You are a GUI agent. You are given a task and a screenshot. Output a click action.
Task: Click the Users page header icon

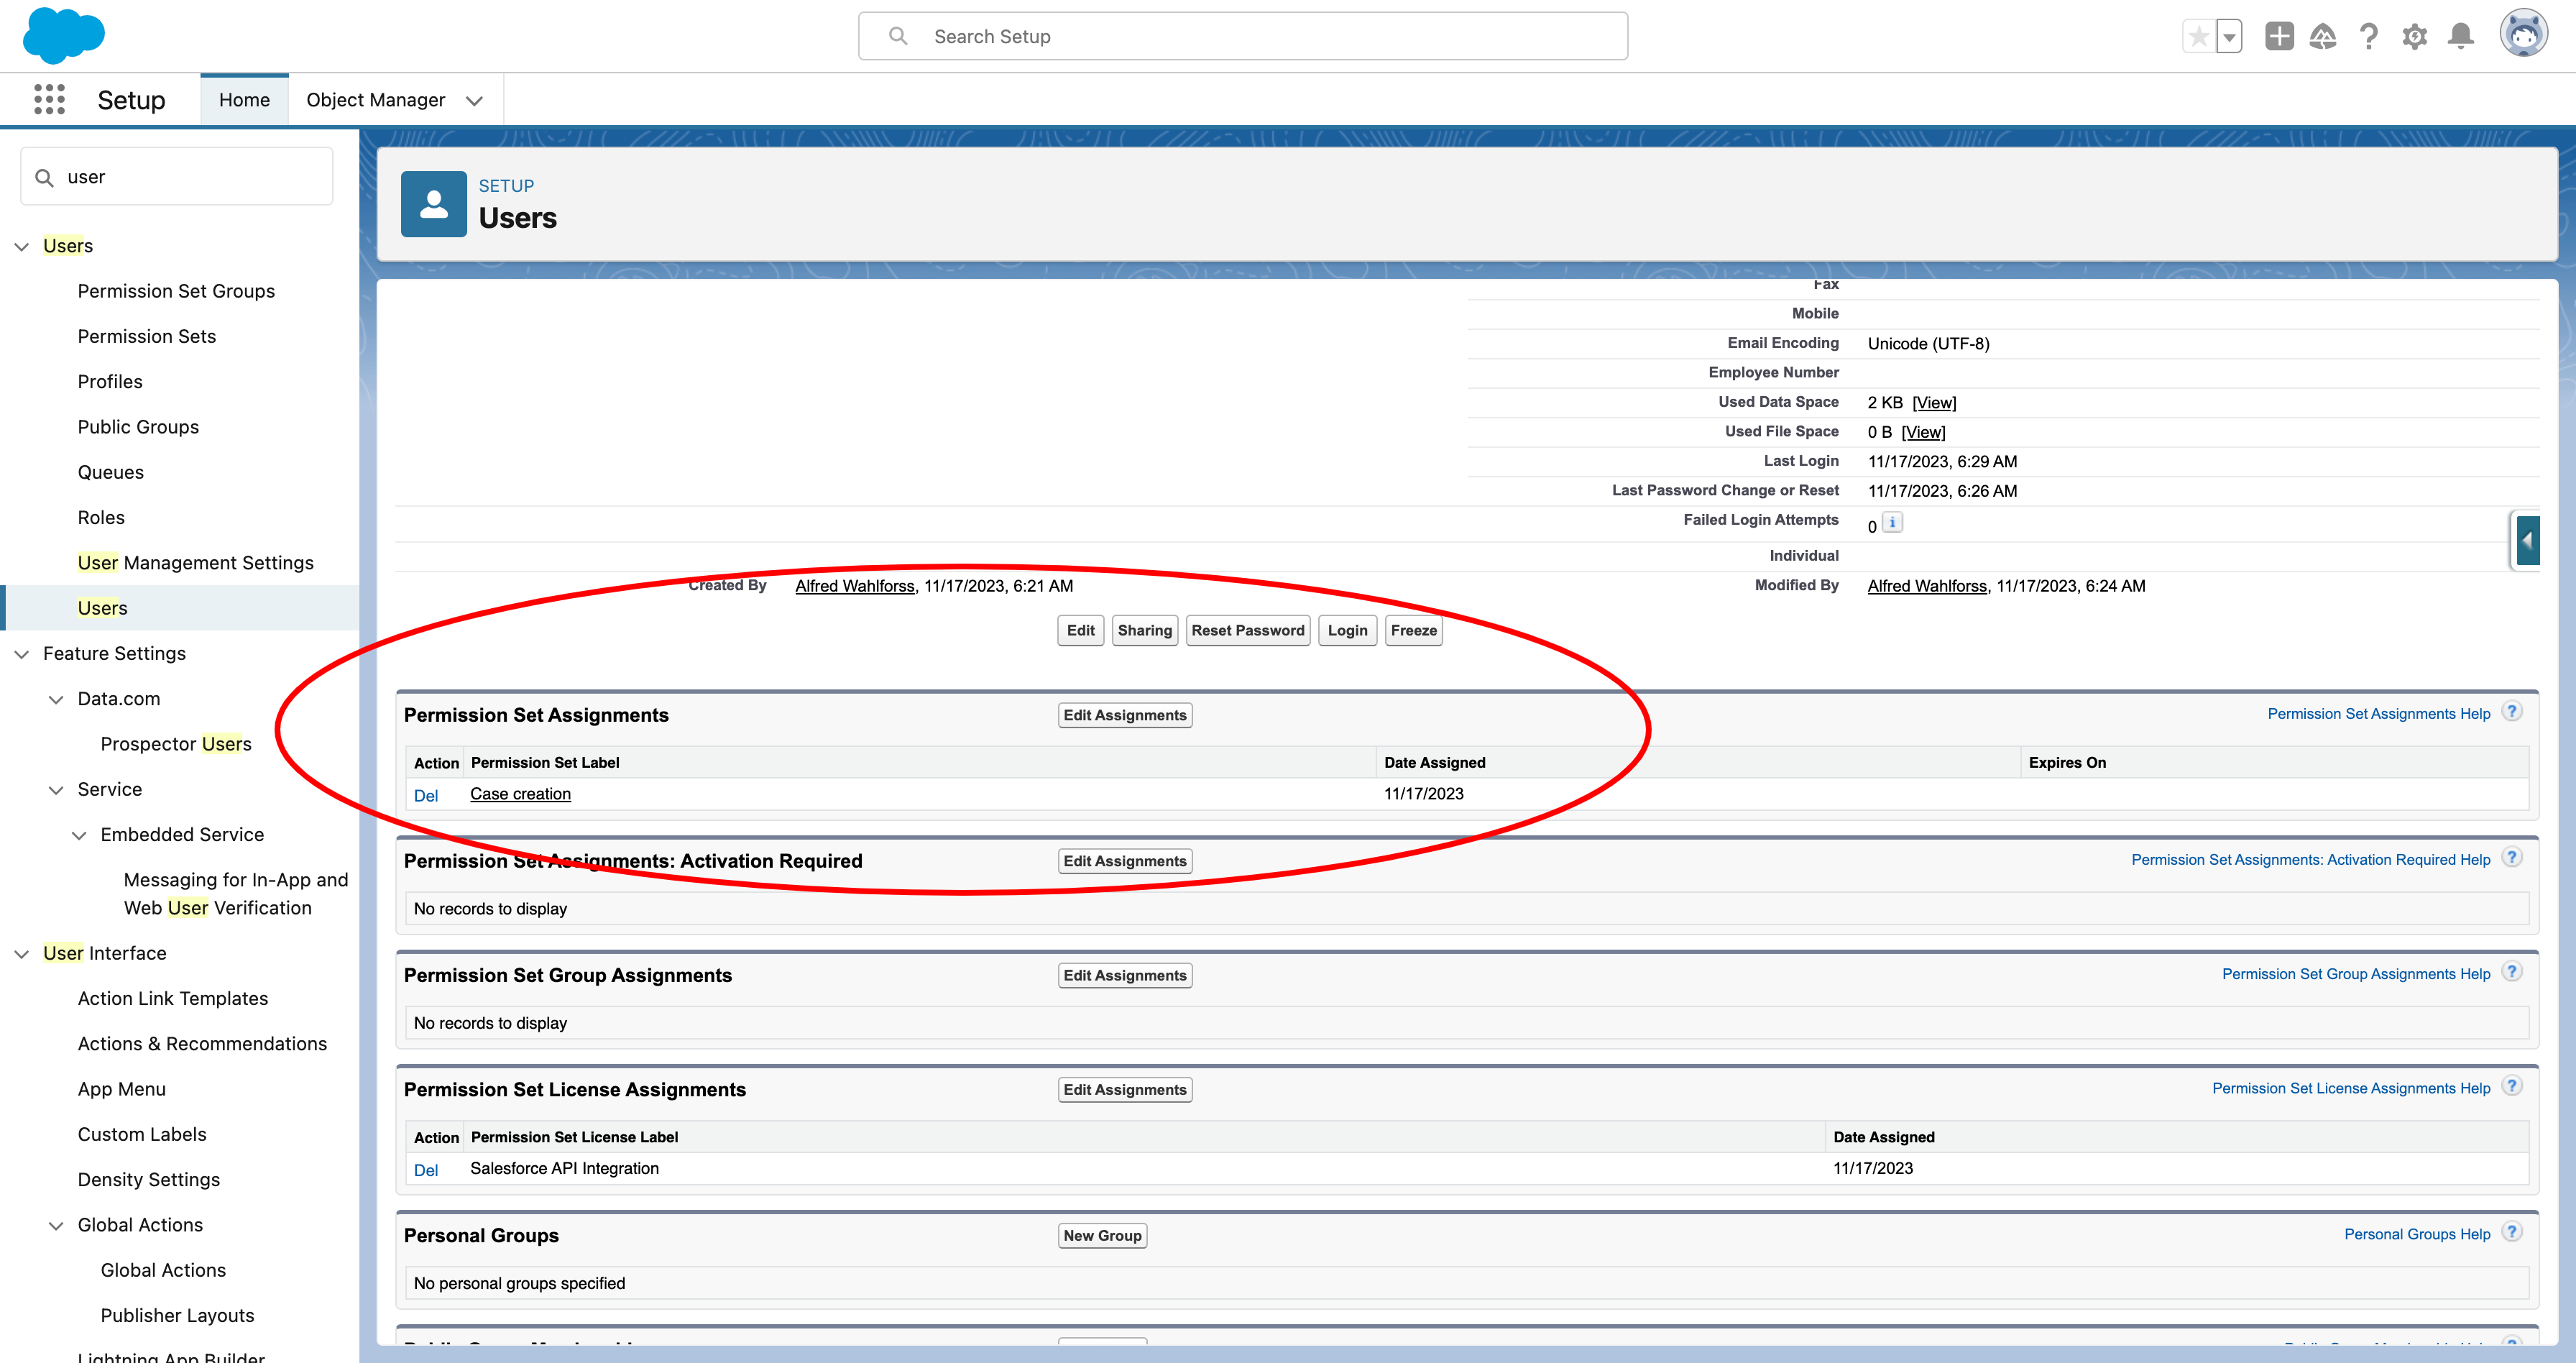coord(433,204)
